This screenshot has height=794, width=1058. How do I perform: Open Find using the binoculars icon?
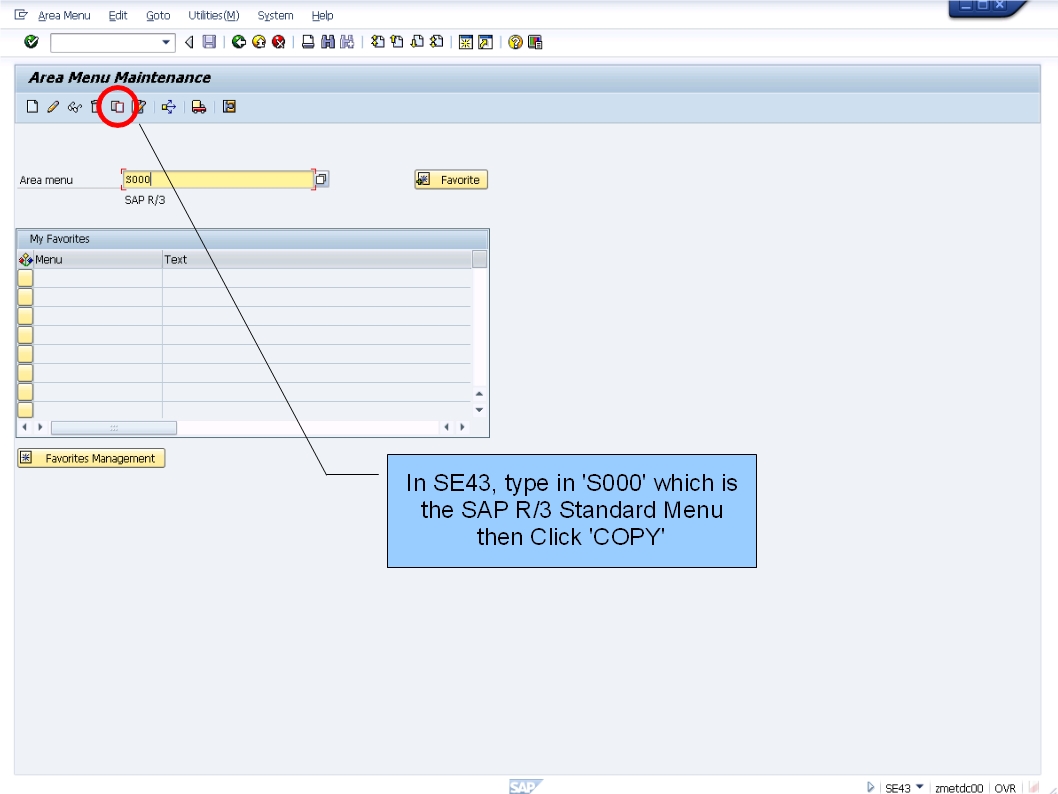[x=327, y=41]
